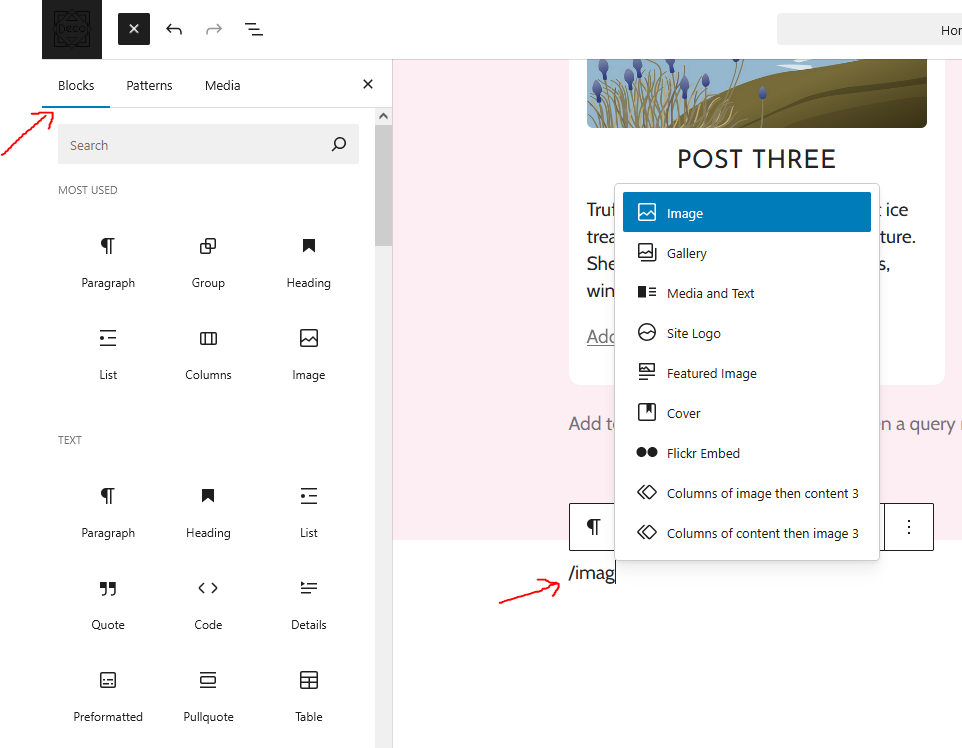
Task: Close the inserter panel X button
Action: tap(367, 85)
